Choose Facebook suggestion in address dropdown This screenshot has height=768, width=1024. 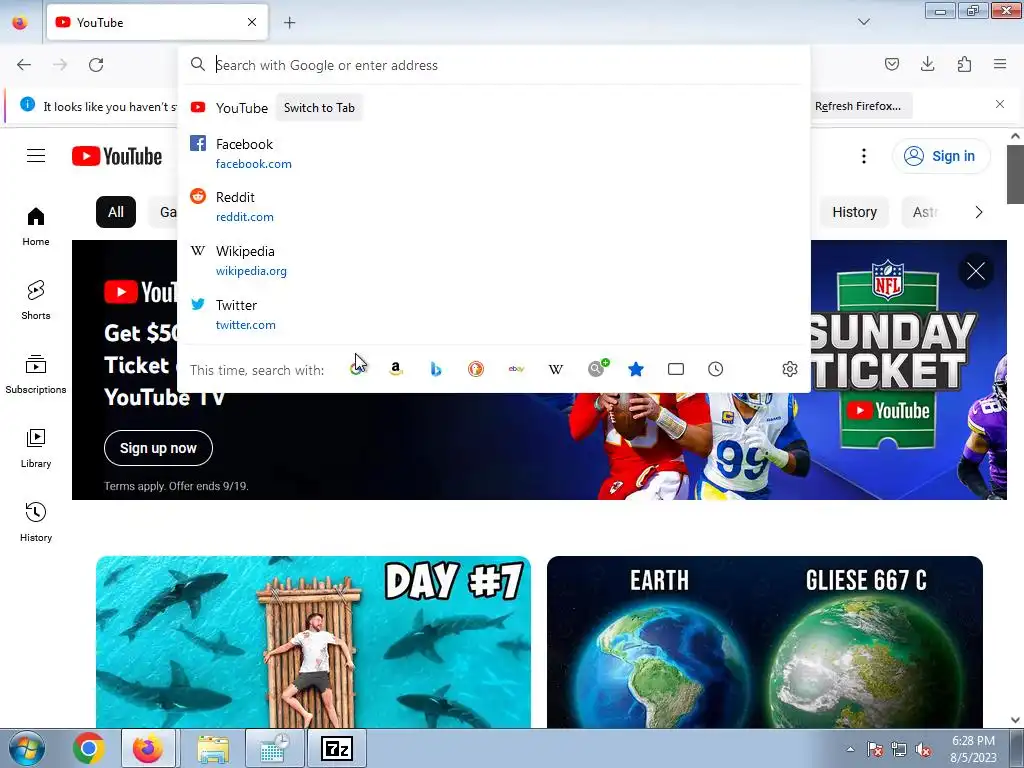[494, 153]
